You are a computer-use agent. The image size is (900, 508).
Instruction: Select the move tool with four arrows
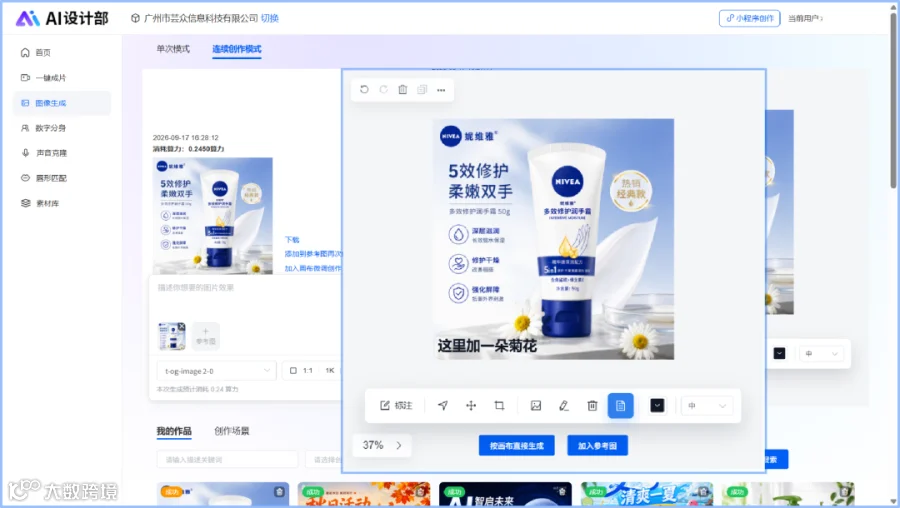point(471,406)
